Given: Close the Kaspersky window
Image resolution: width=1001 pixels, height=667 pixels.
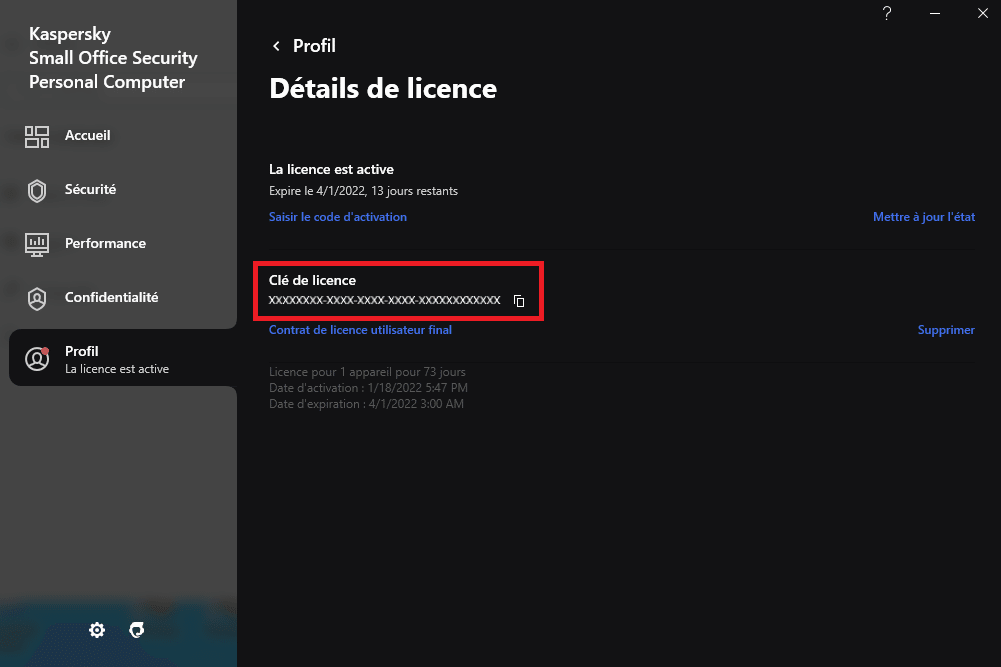Looking at the screenshot, I should [983, 13].
